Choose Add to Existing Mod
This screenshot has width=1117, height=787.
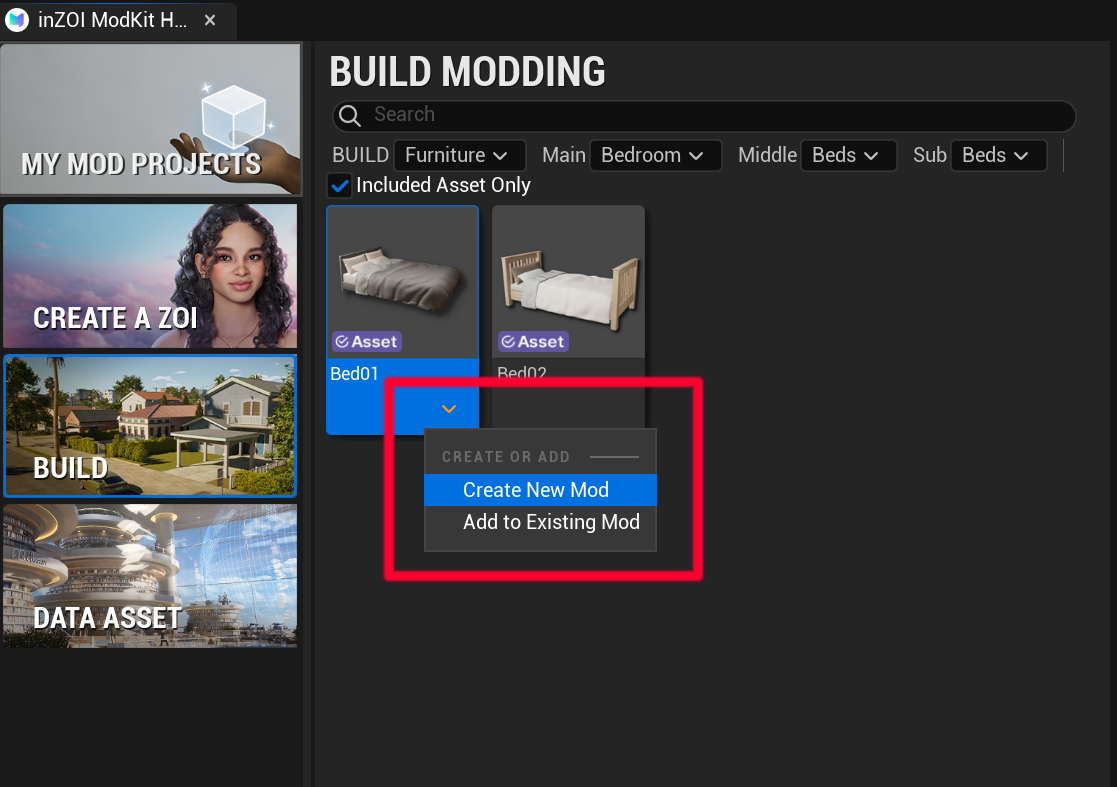click(540, 522)
